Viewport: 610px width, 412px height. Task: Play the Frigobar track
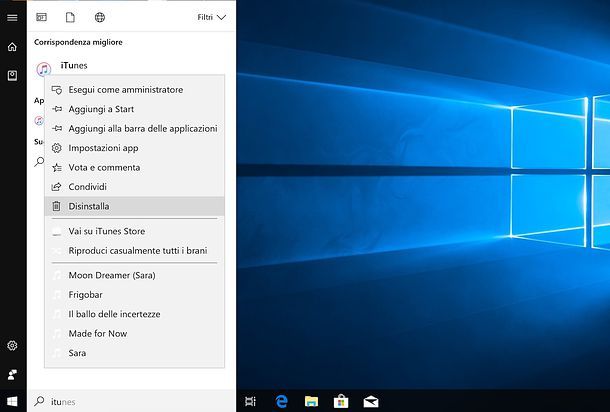[134, 295]
